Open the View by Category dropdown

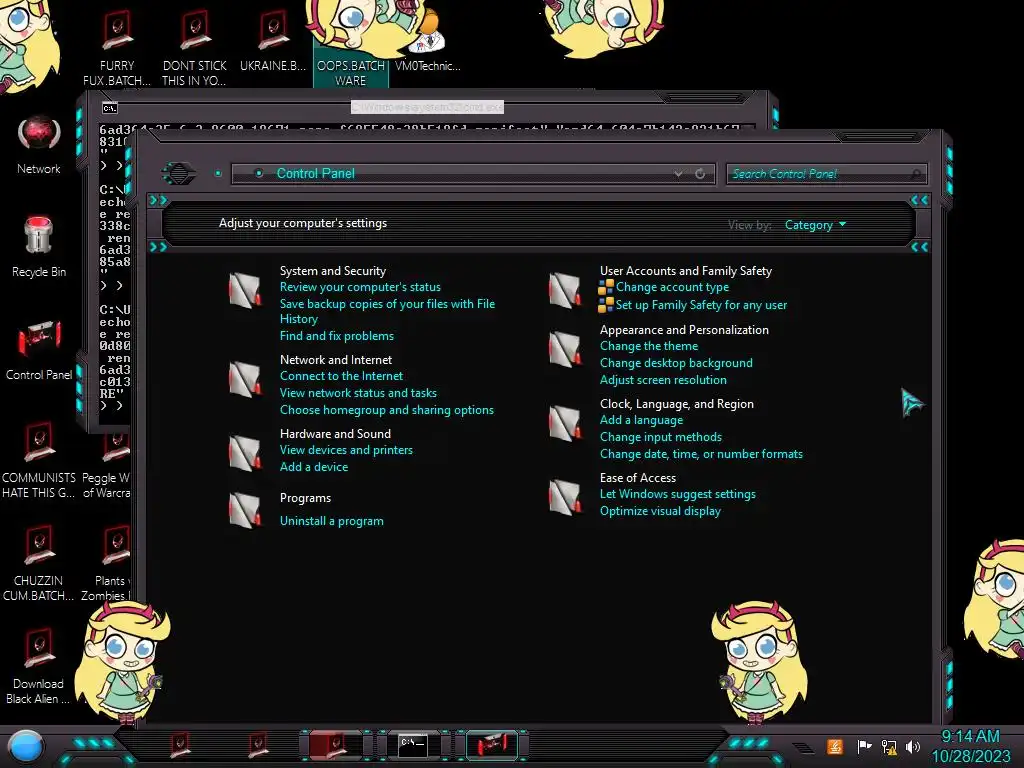815,225
